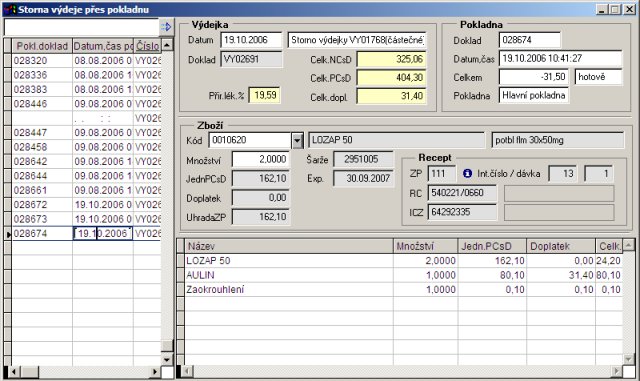
Task: Click the LOZAP 50 name field
Action: pyautogui.click(x=396, y=140)
